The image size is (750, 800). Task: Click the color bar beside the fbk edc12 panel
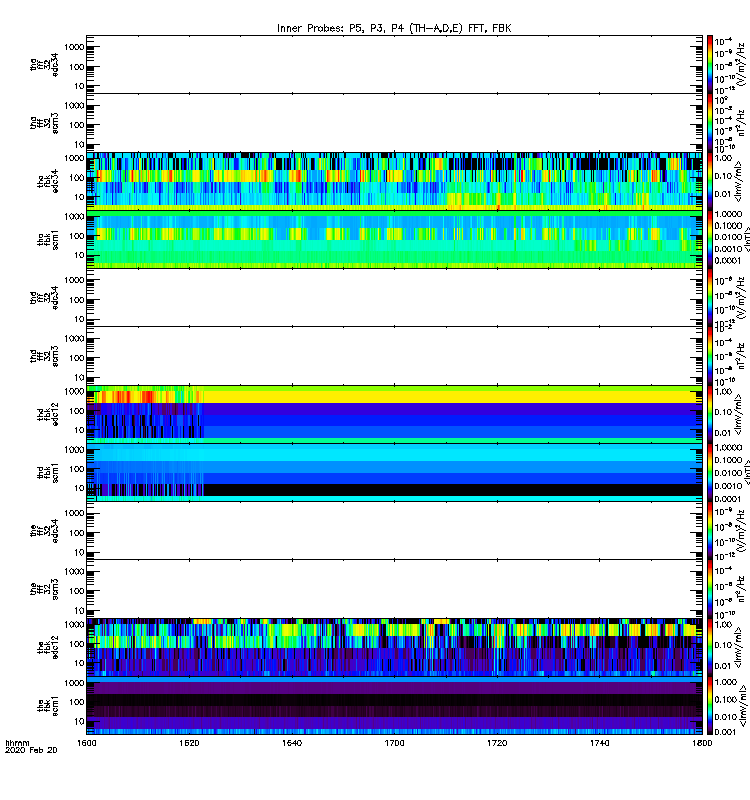point(710,647)
